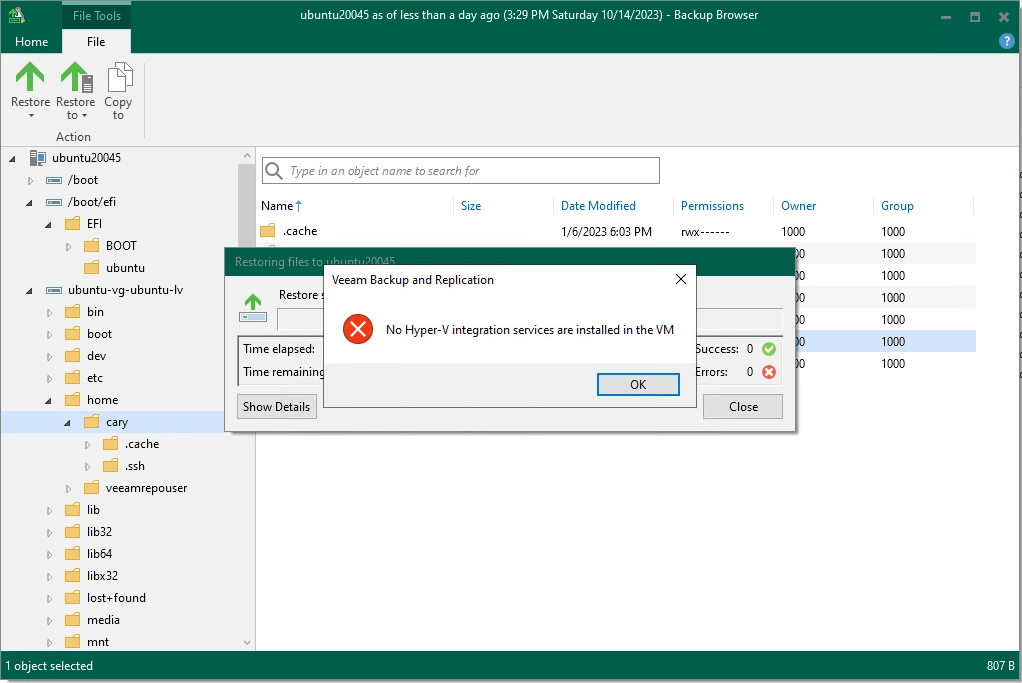Select the File tab
Image resolution: width=1022 pixels, height=683 pixels.
pyautogui.click(x=96, y=41)
